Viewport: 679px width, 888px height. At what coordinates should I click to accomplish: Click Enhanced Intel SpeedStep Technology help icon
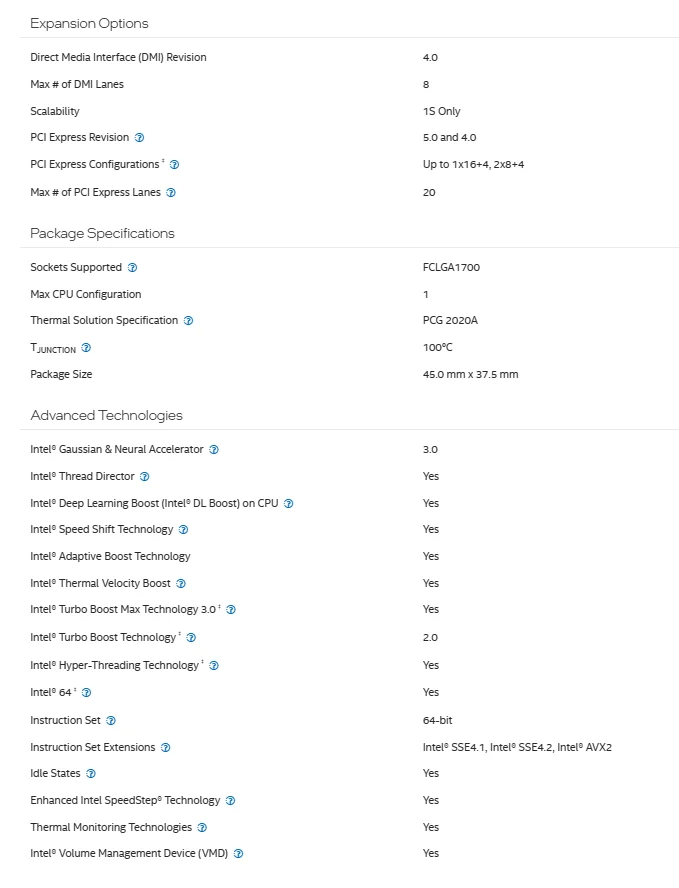point(231,801)
